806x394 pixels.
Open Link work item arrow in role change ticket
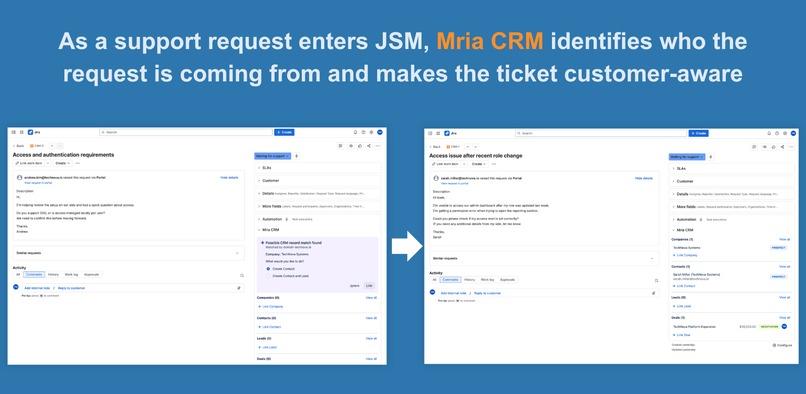(x=465, y=164)
